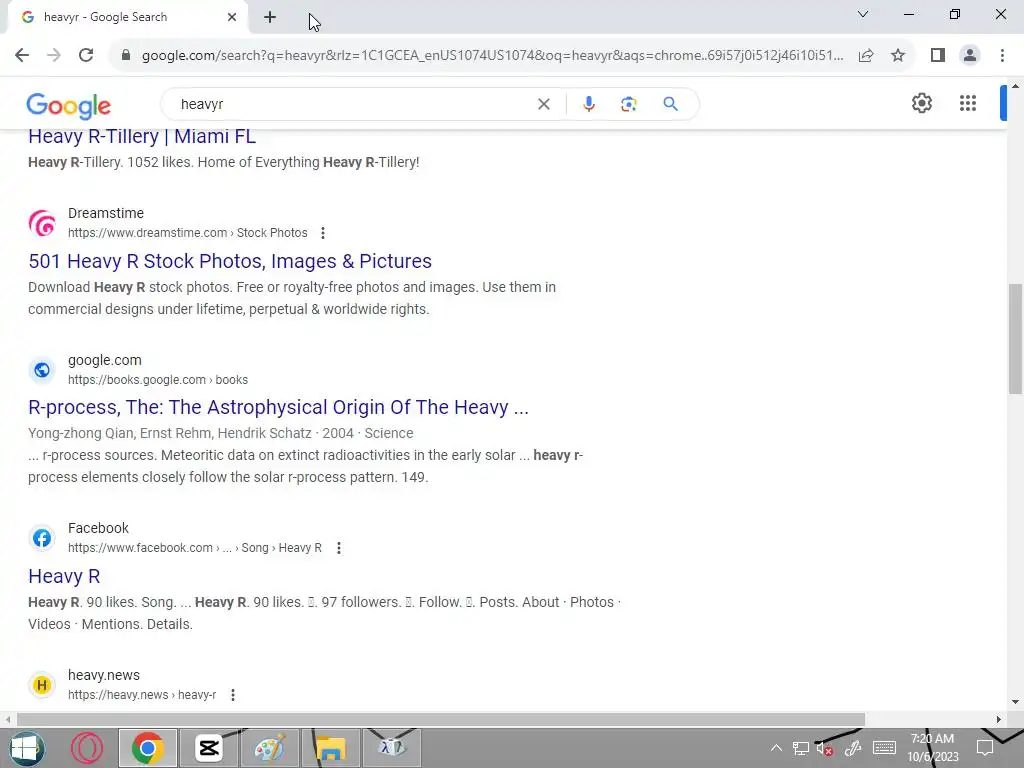
Task: Open CapCut from the taskbar
Action: point(209,748)
